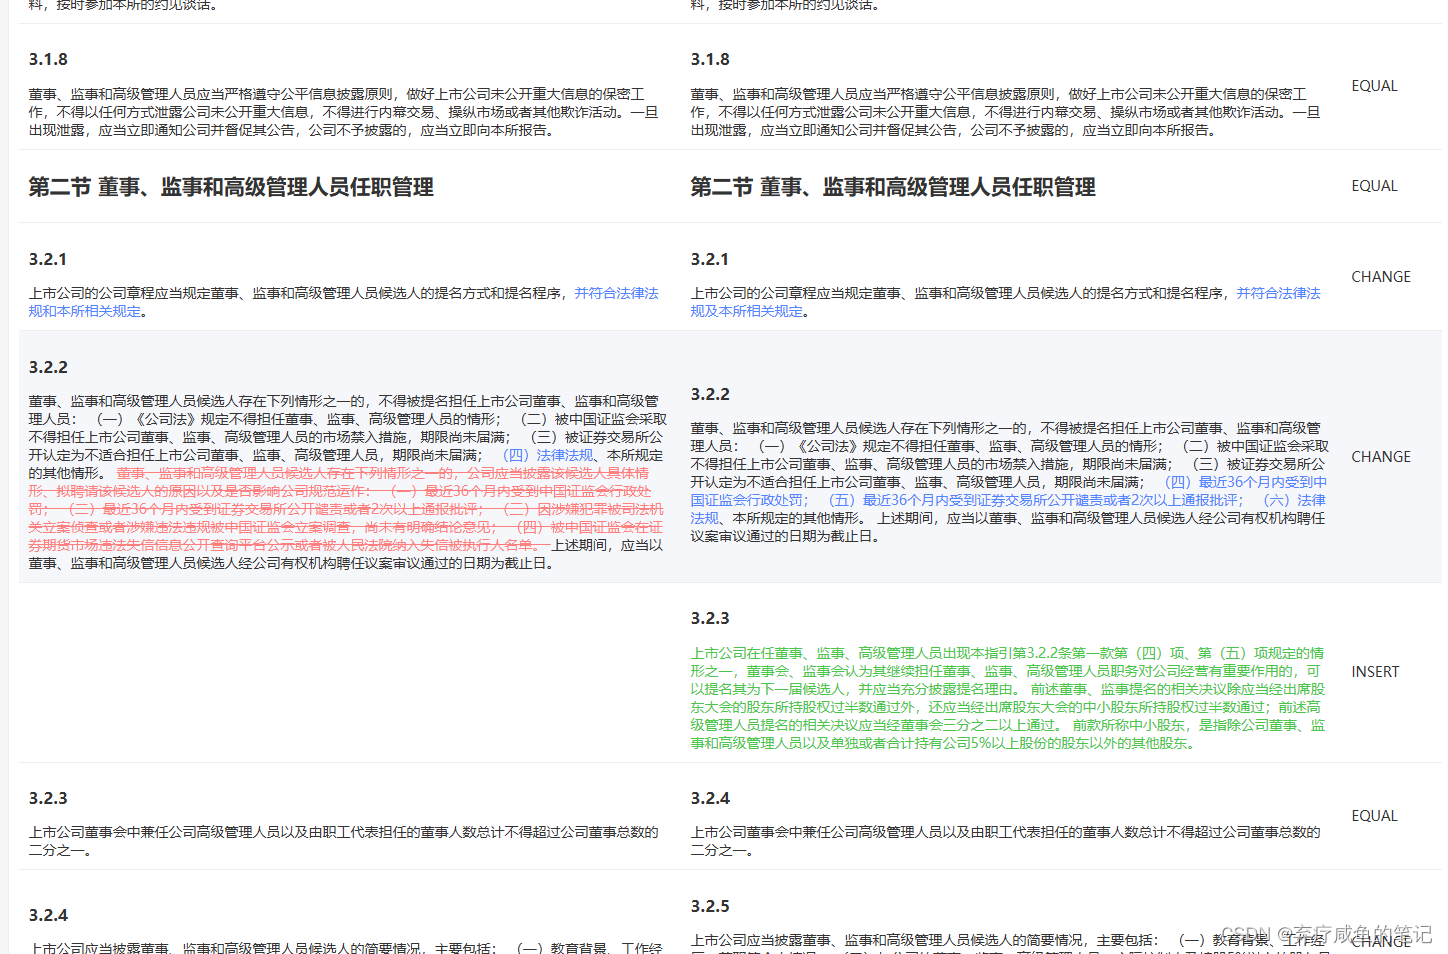The height and width of the screenshot is (954, 1448).
Task: Click right column heading 3.2.1
Action: coord(710,260)
